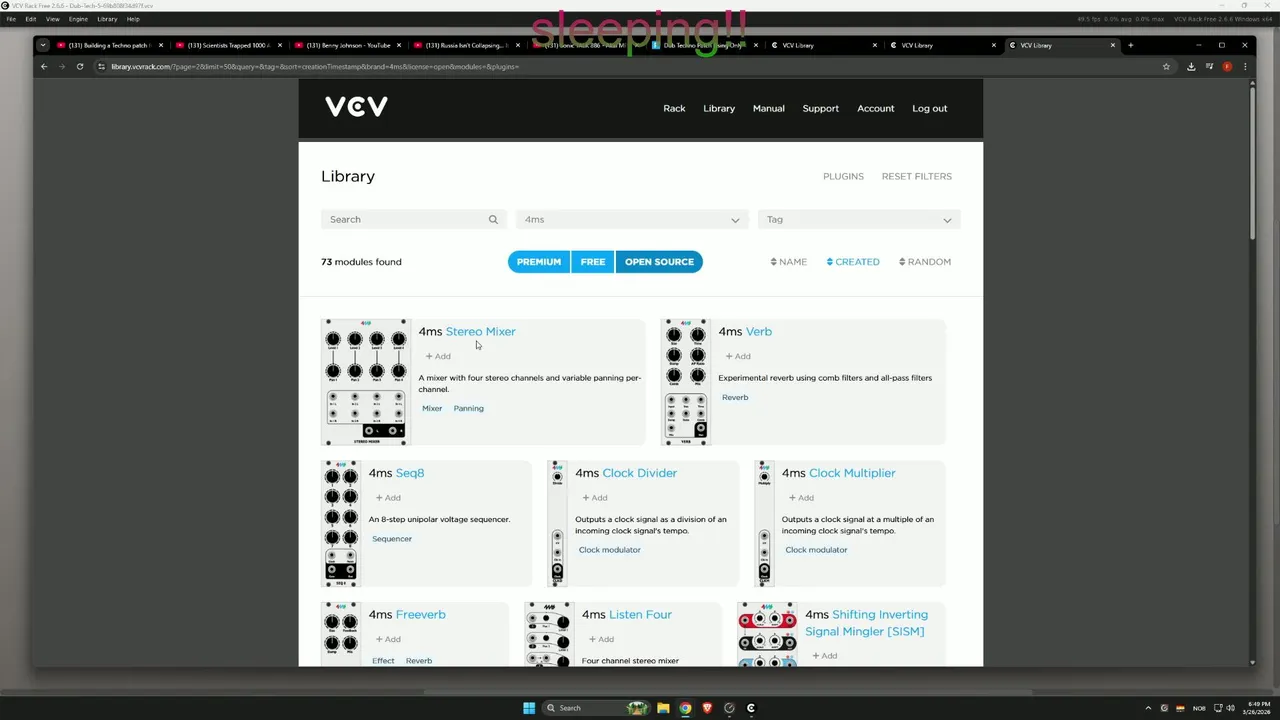Image resolution: width=1280 pixels, height=720 pixels.
Task: Open the browser three-dot menu
Action: click(x=1245, y=66)
